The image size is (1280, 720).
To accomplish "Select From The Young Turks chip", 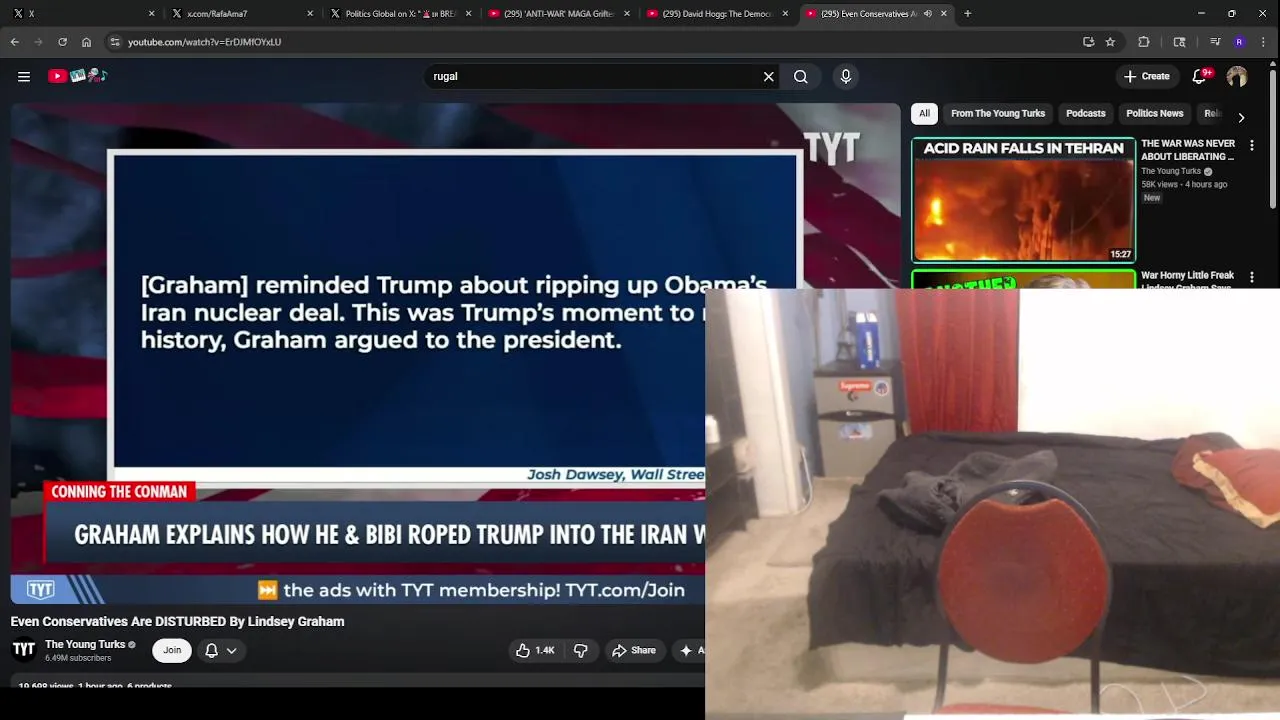I will click(998, 114).
